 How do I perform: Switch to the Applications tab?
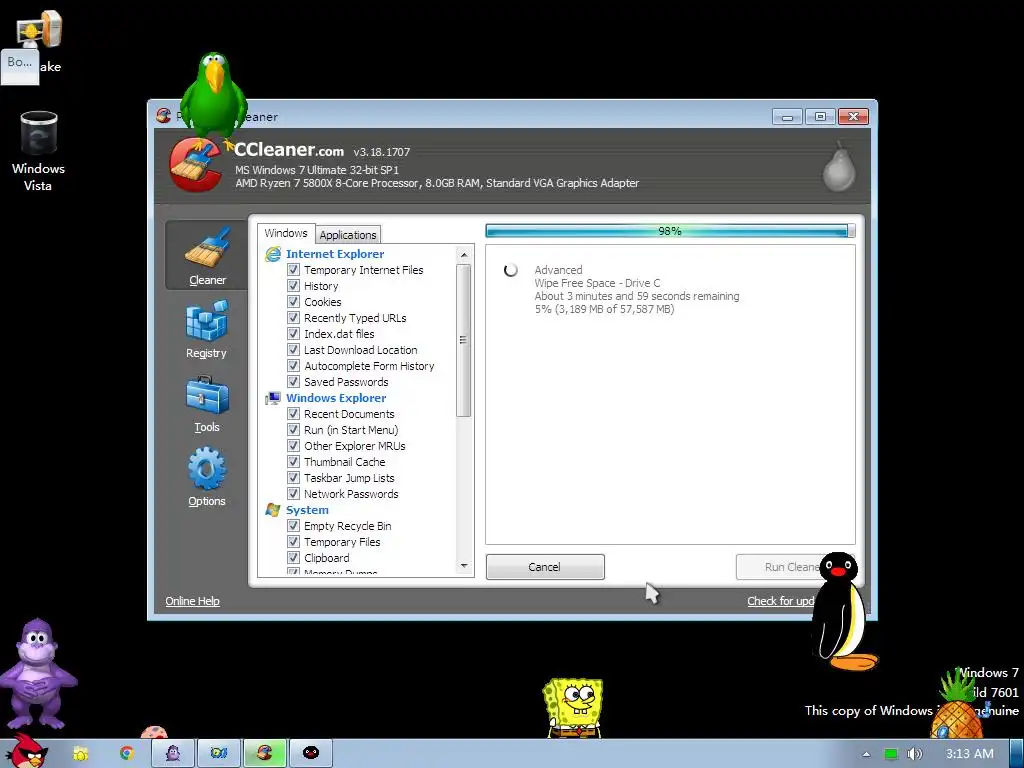pos(347,234)
